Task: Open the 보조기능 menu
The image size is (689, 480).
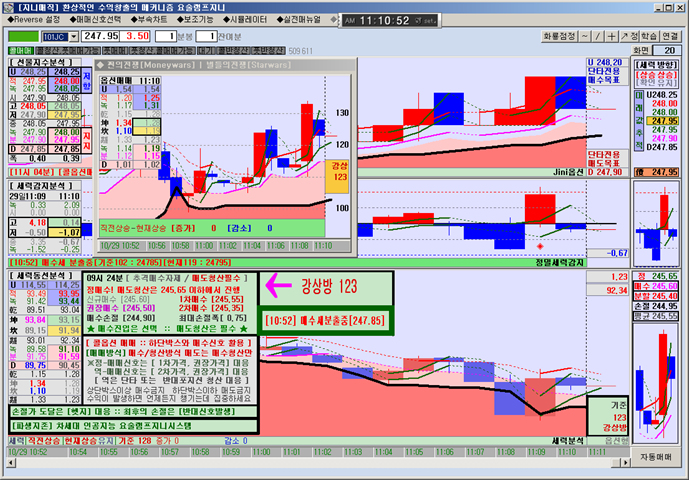Action: [x=195, y=20]
